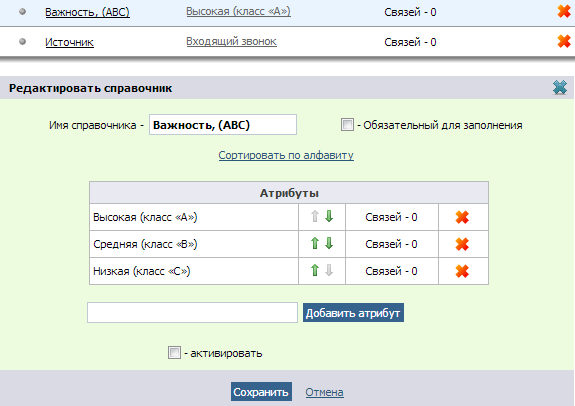Delete the Источник directory row
The width and height of the screenshot is (575, 406).
pyautogui.click(x=564, y=41)
